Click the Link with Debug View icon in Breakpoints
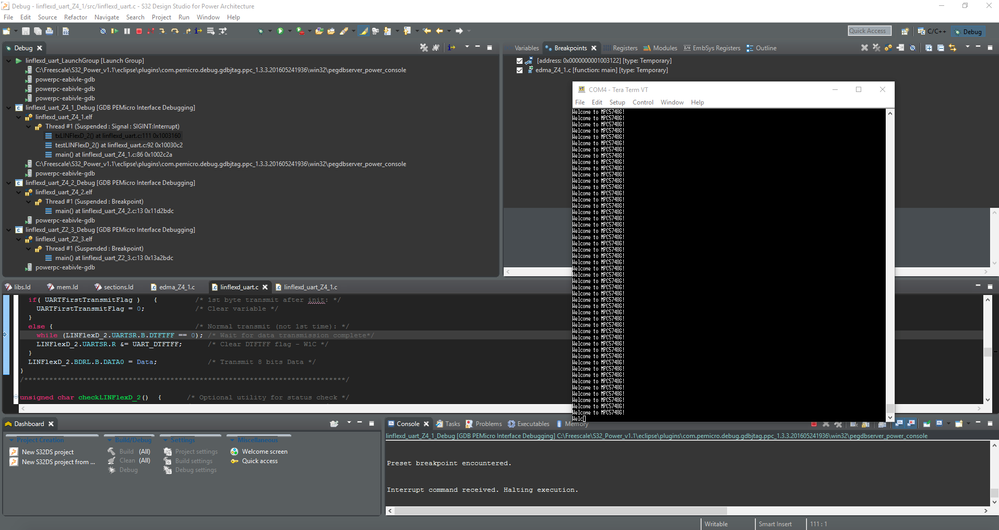The height and width of the screenshot is (530, 999). (x=952, y=48)
